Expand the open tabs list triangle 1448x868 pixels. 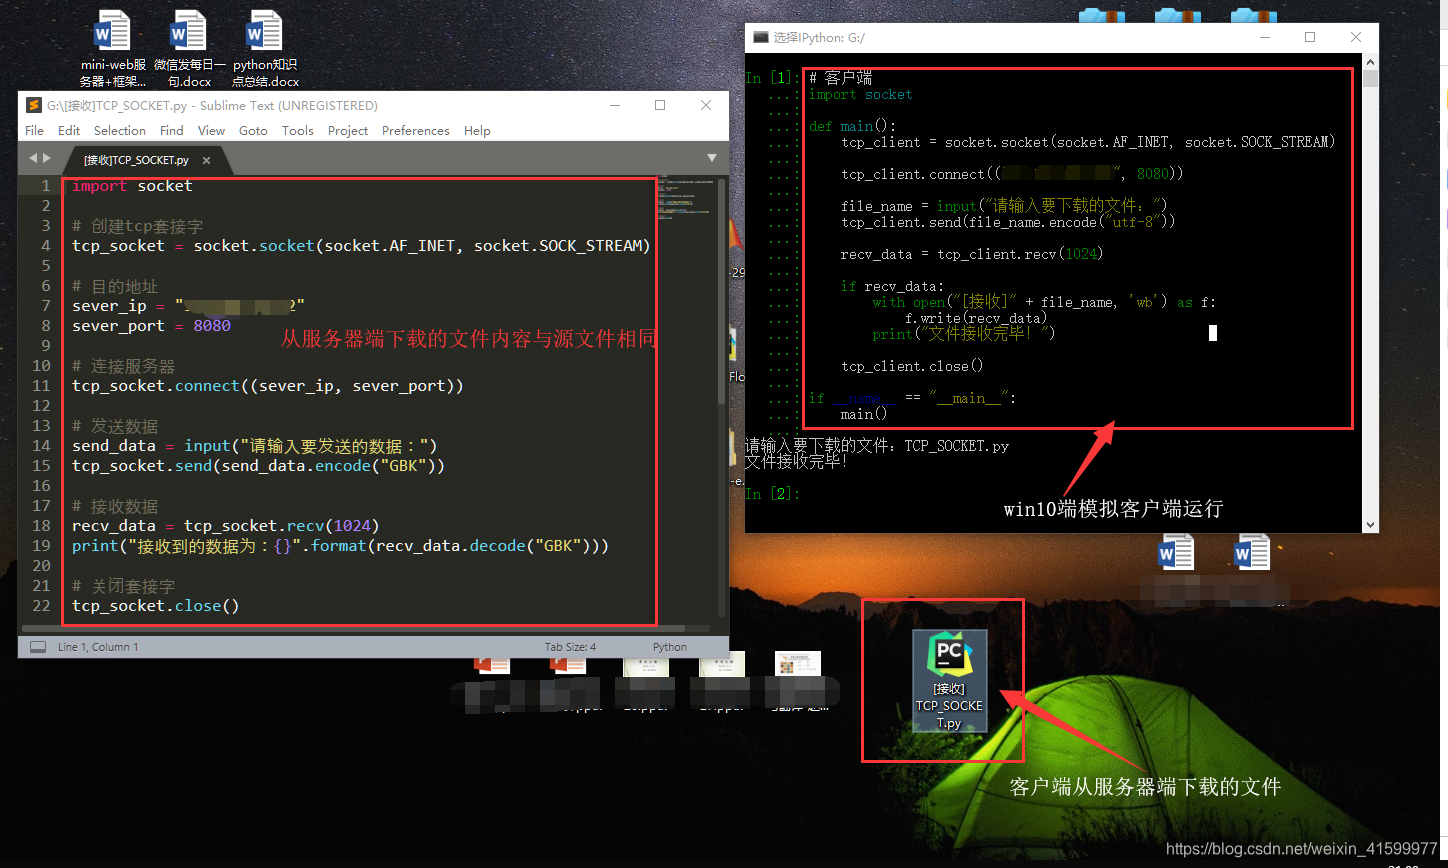click(x=712, y=158)
